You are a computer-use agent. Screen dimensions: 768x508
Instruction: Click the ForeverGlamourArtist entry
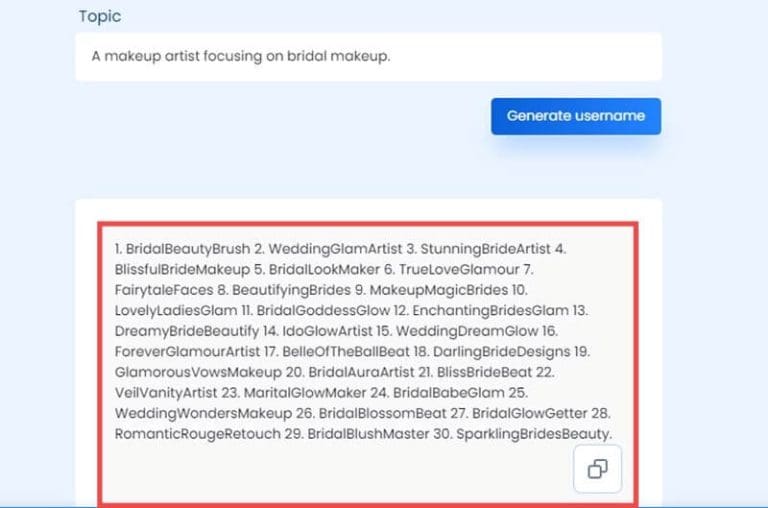tap(187, 352)
